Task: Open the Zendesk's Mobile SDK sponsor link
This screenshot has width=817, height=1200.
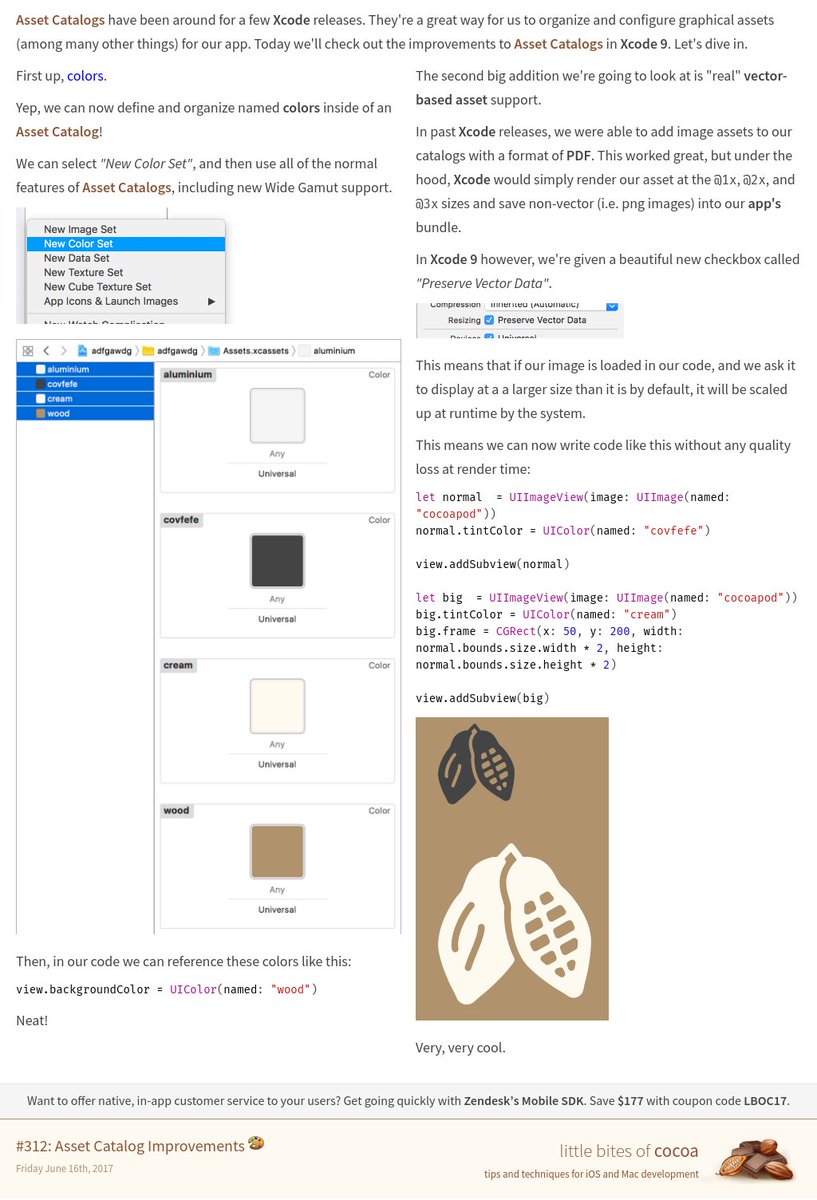Action: click(524, 1100)
